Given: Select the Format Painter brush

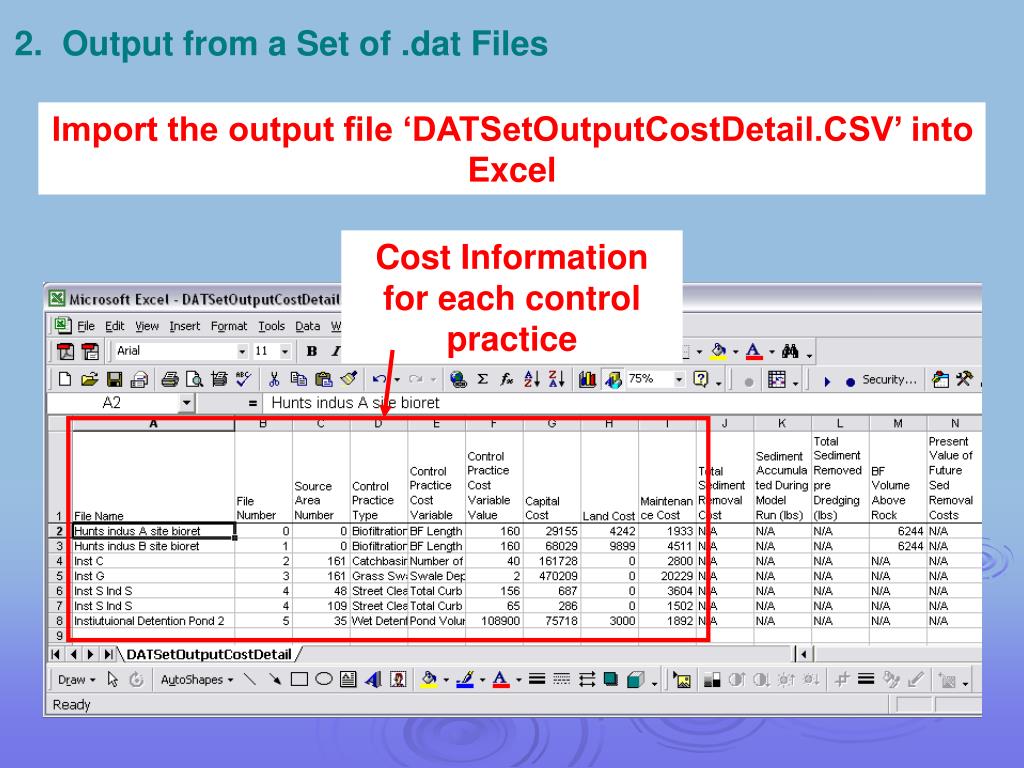Looking at the screenshot, I should [x=349, y=379].
